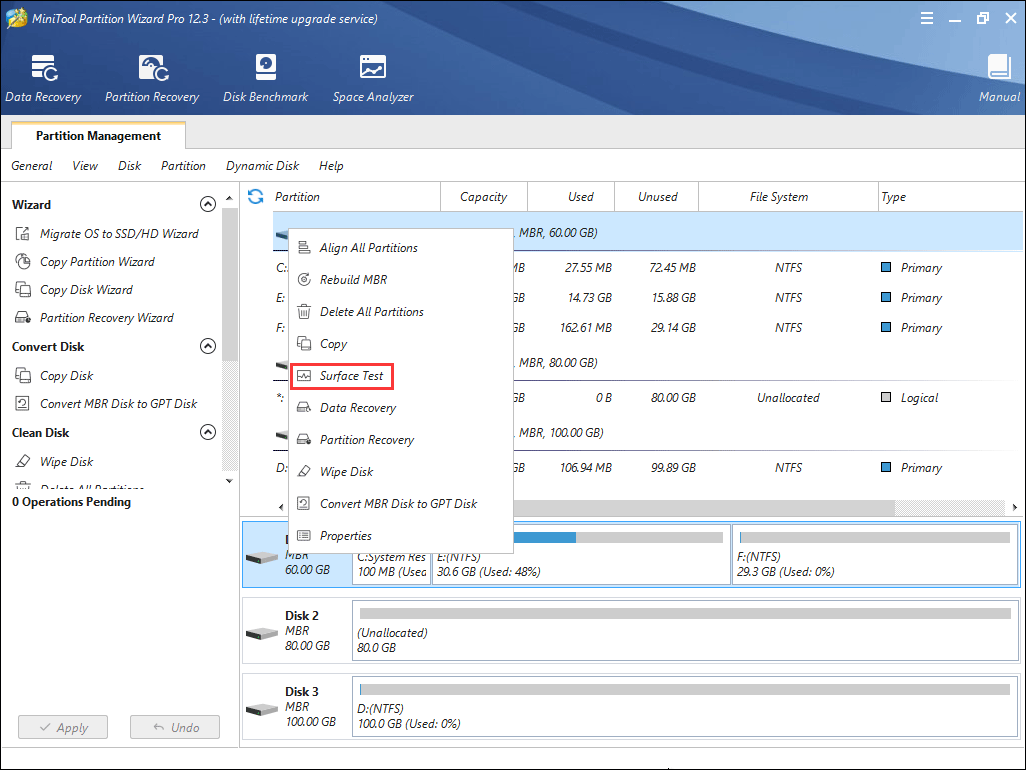
Task: Sort by Type column header
Action: [950, 197]
